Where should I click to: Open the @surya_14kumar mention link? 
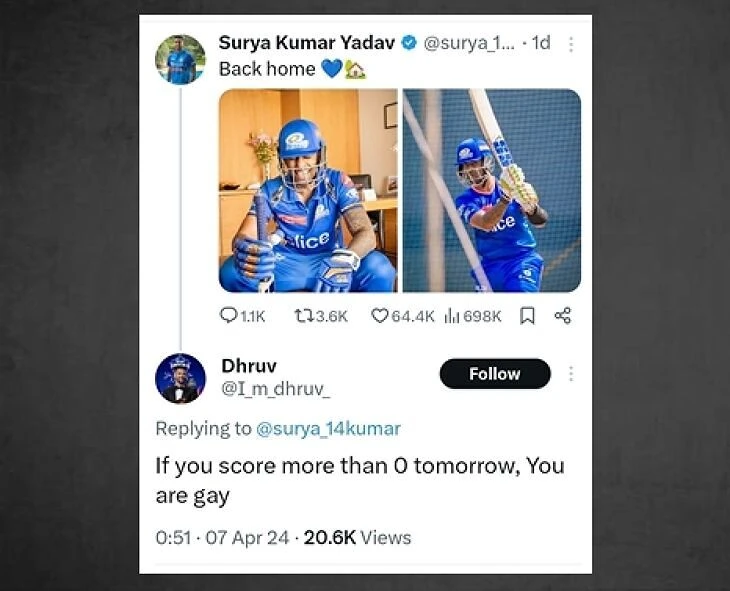328,429
